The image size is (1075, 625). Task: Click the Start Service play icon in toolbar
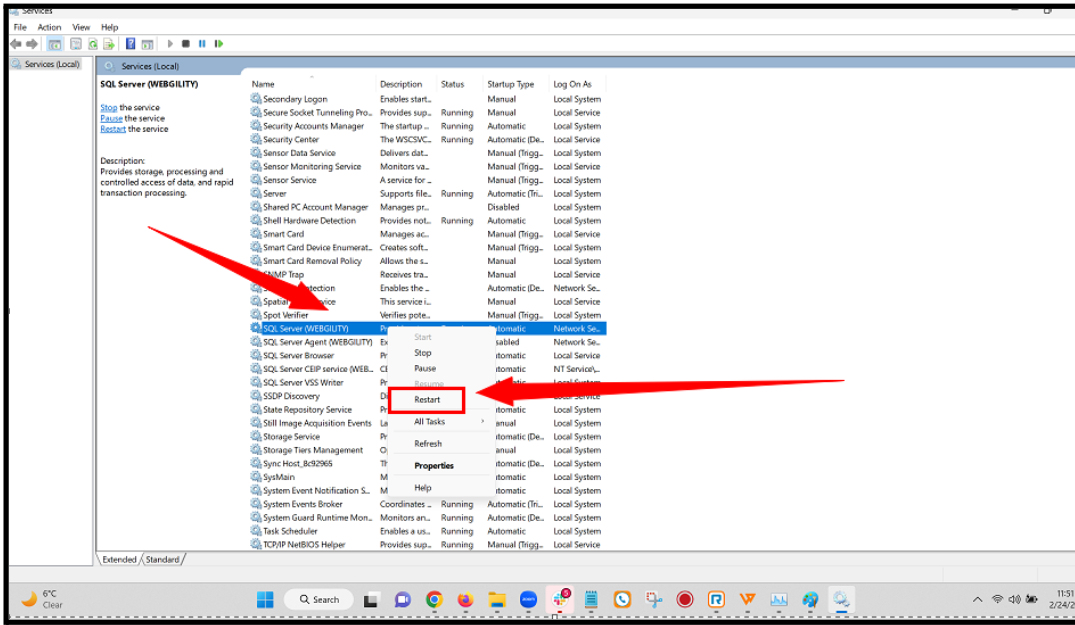pyautogui.click(x=170, y=44)
